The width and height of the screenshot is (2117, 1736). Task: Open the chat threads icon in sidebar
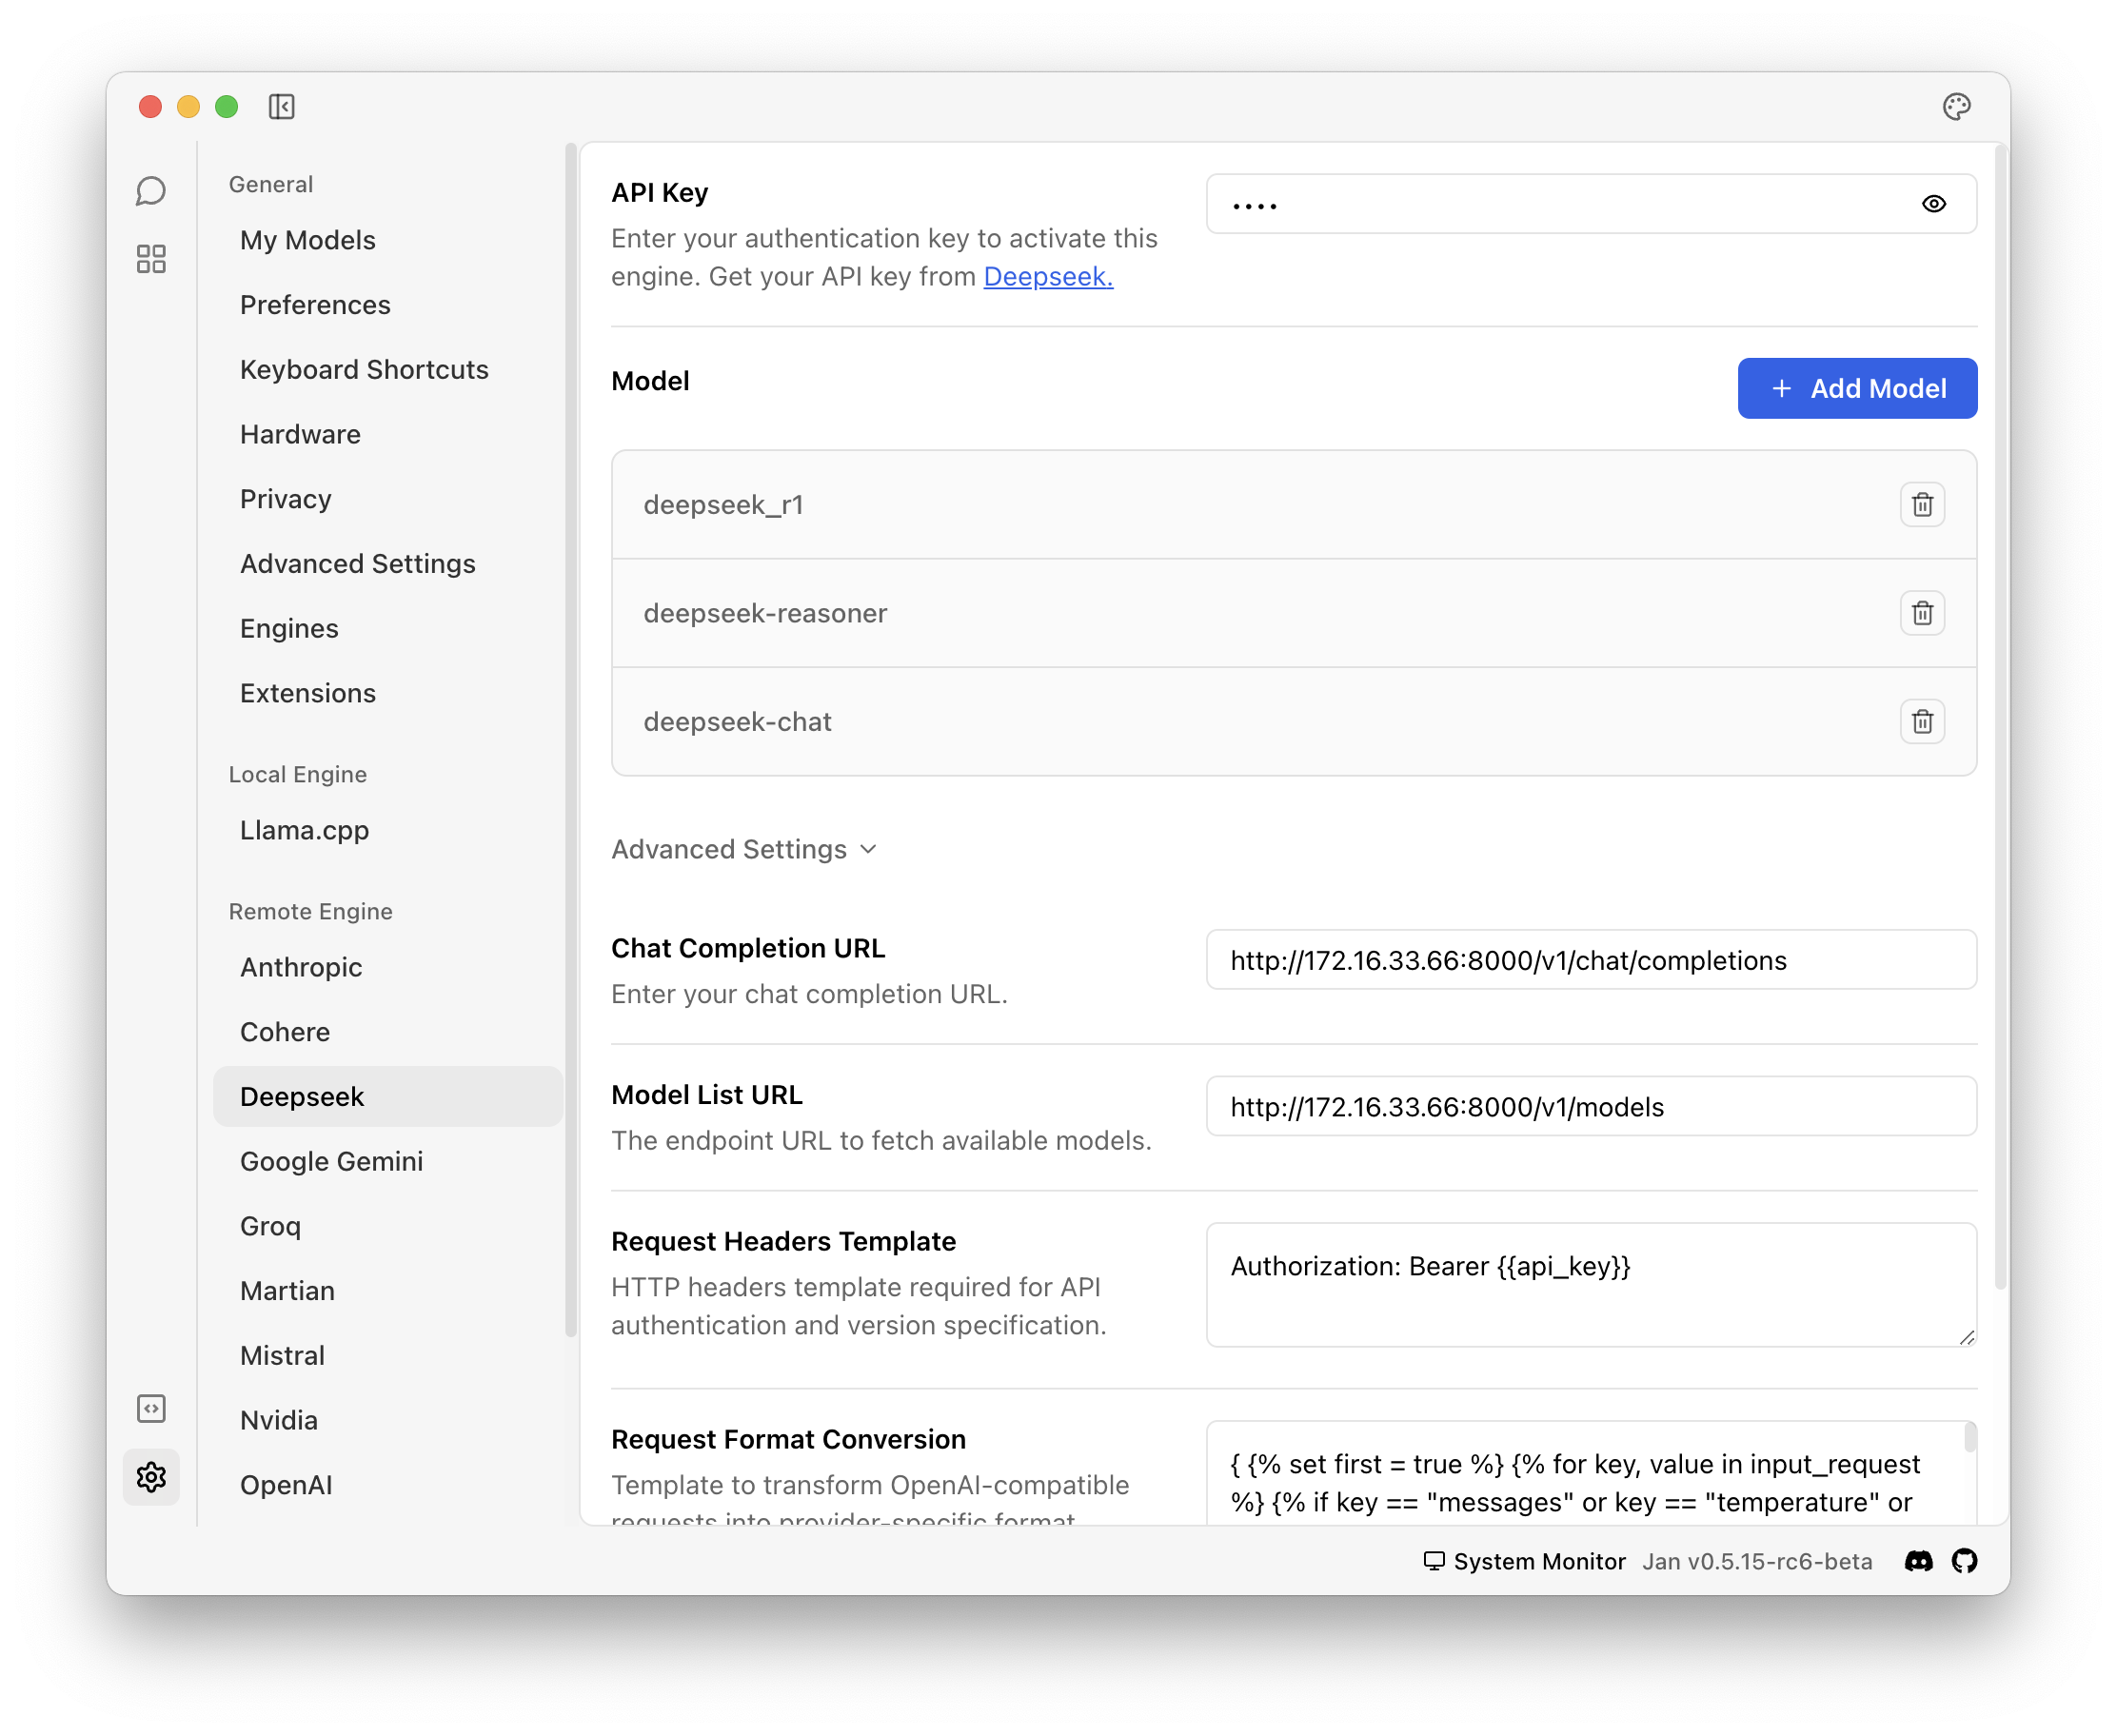coord(151,191)
